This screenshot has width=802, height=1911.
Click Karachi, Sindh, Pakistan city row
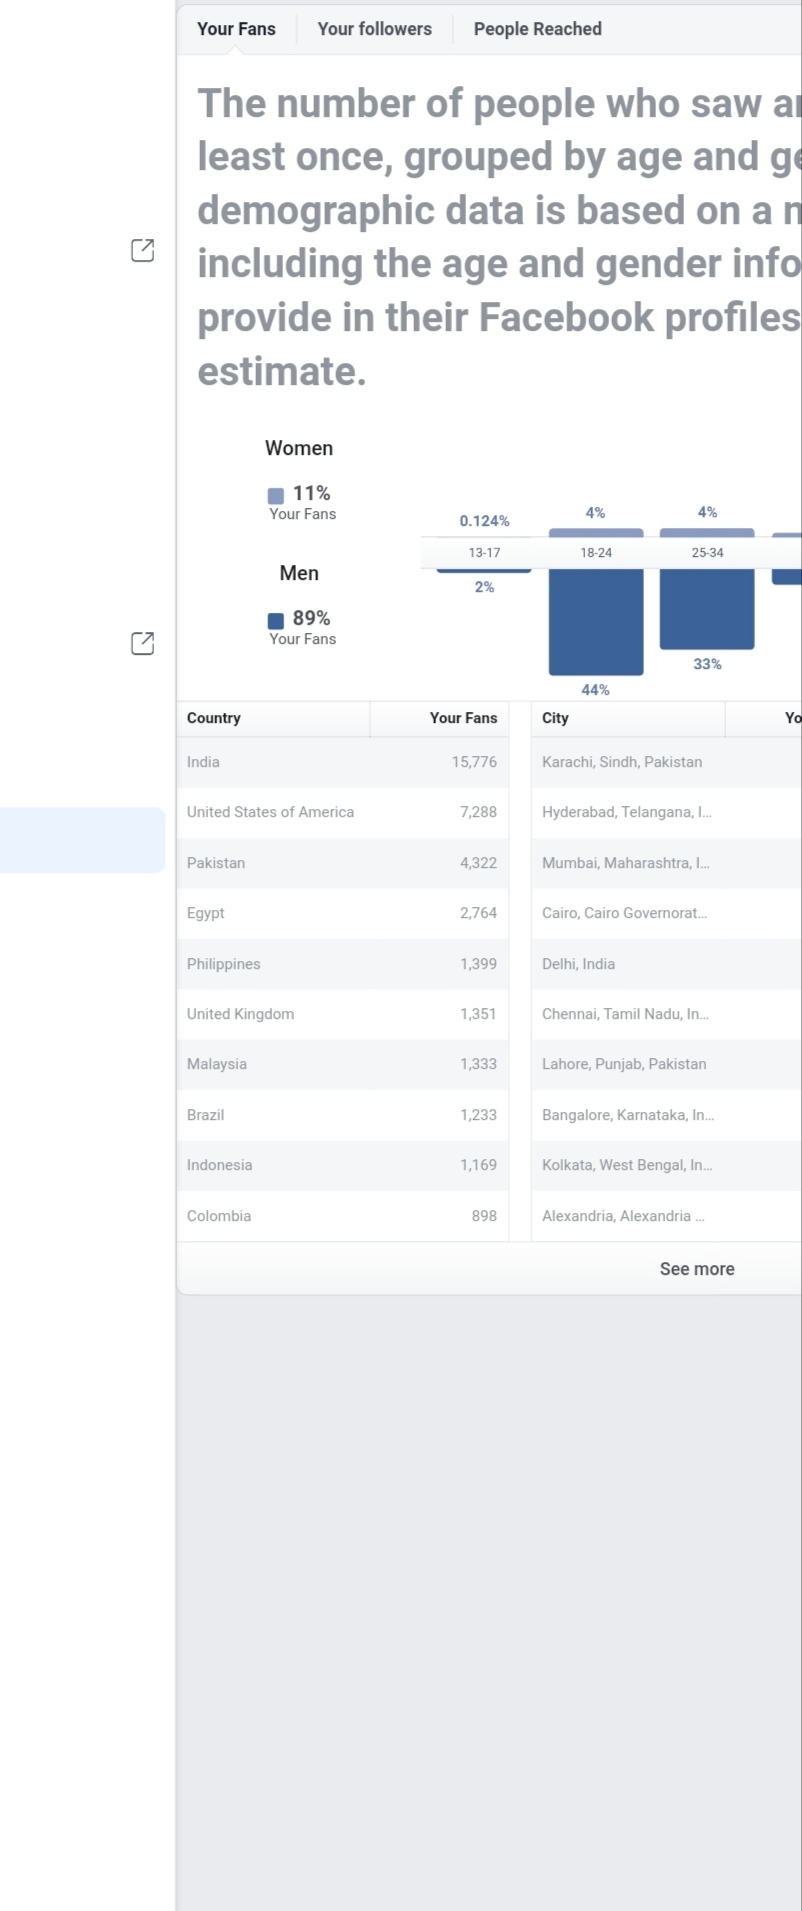click(x=622, y=762)
